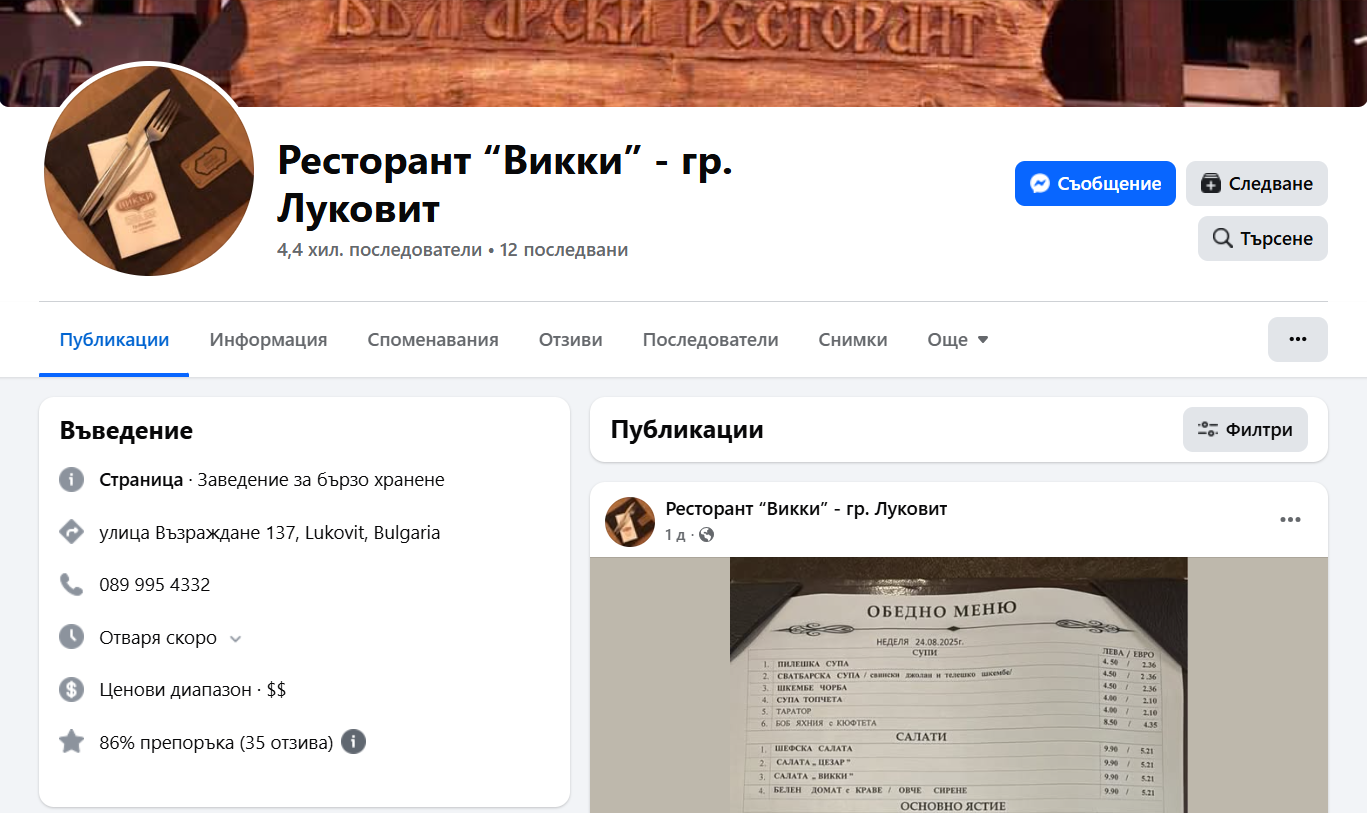Open the page's three-dot menu near tabs
1367x813 pixels.
pos(1297,339)
